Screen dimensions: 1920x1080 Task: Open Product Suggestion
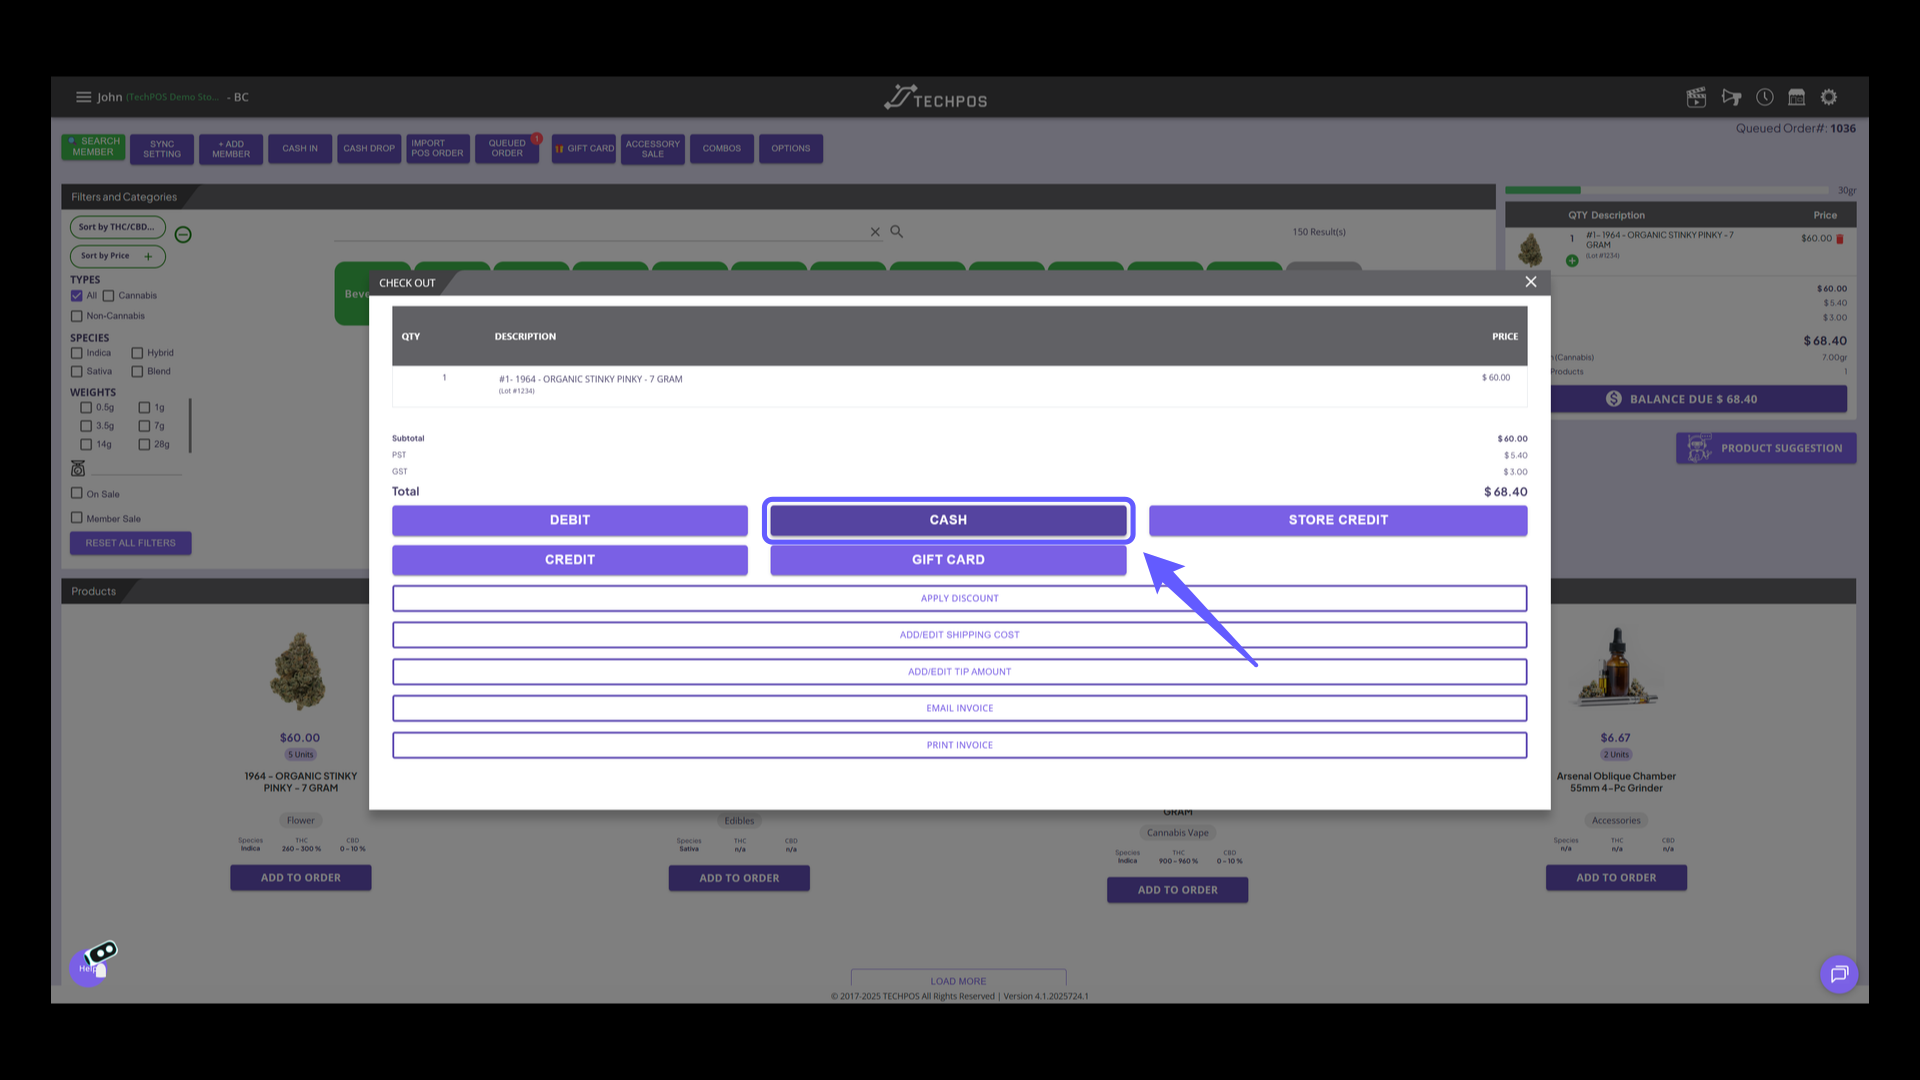tap(1766, 448)
